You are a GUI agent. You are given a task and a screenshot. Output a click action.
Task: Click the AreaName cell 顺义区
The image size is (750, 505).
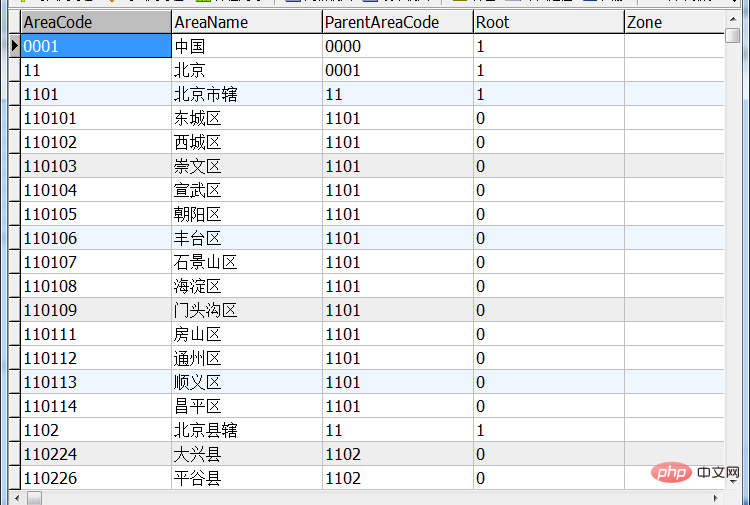[x=247, y=382]
